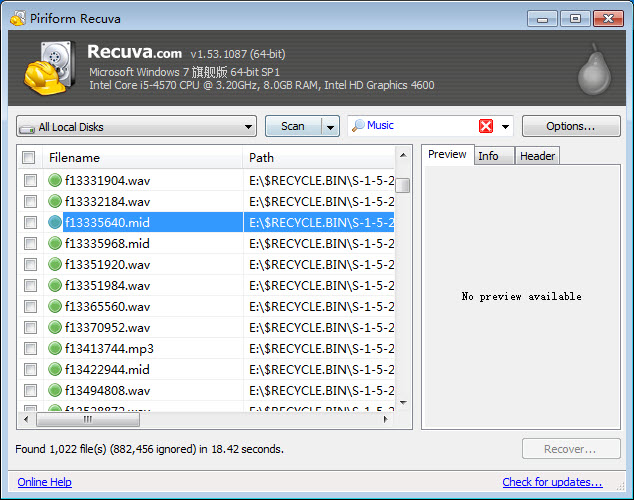Sort by the Path column header
This screenshot has height=500, width=634.
coord(319,157)
